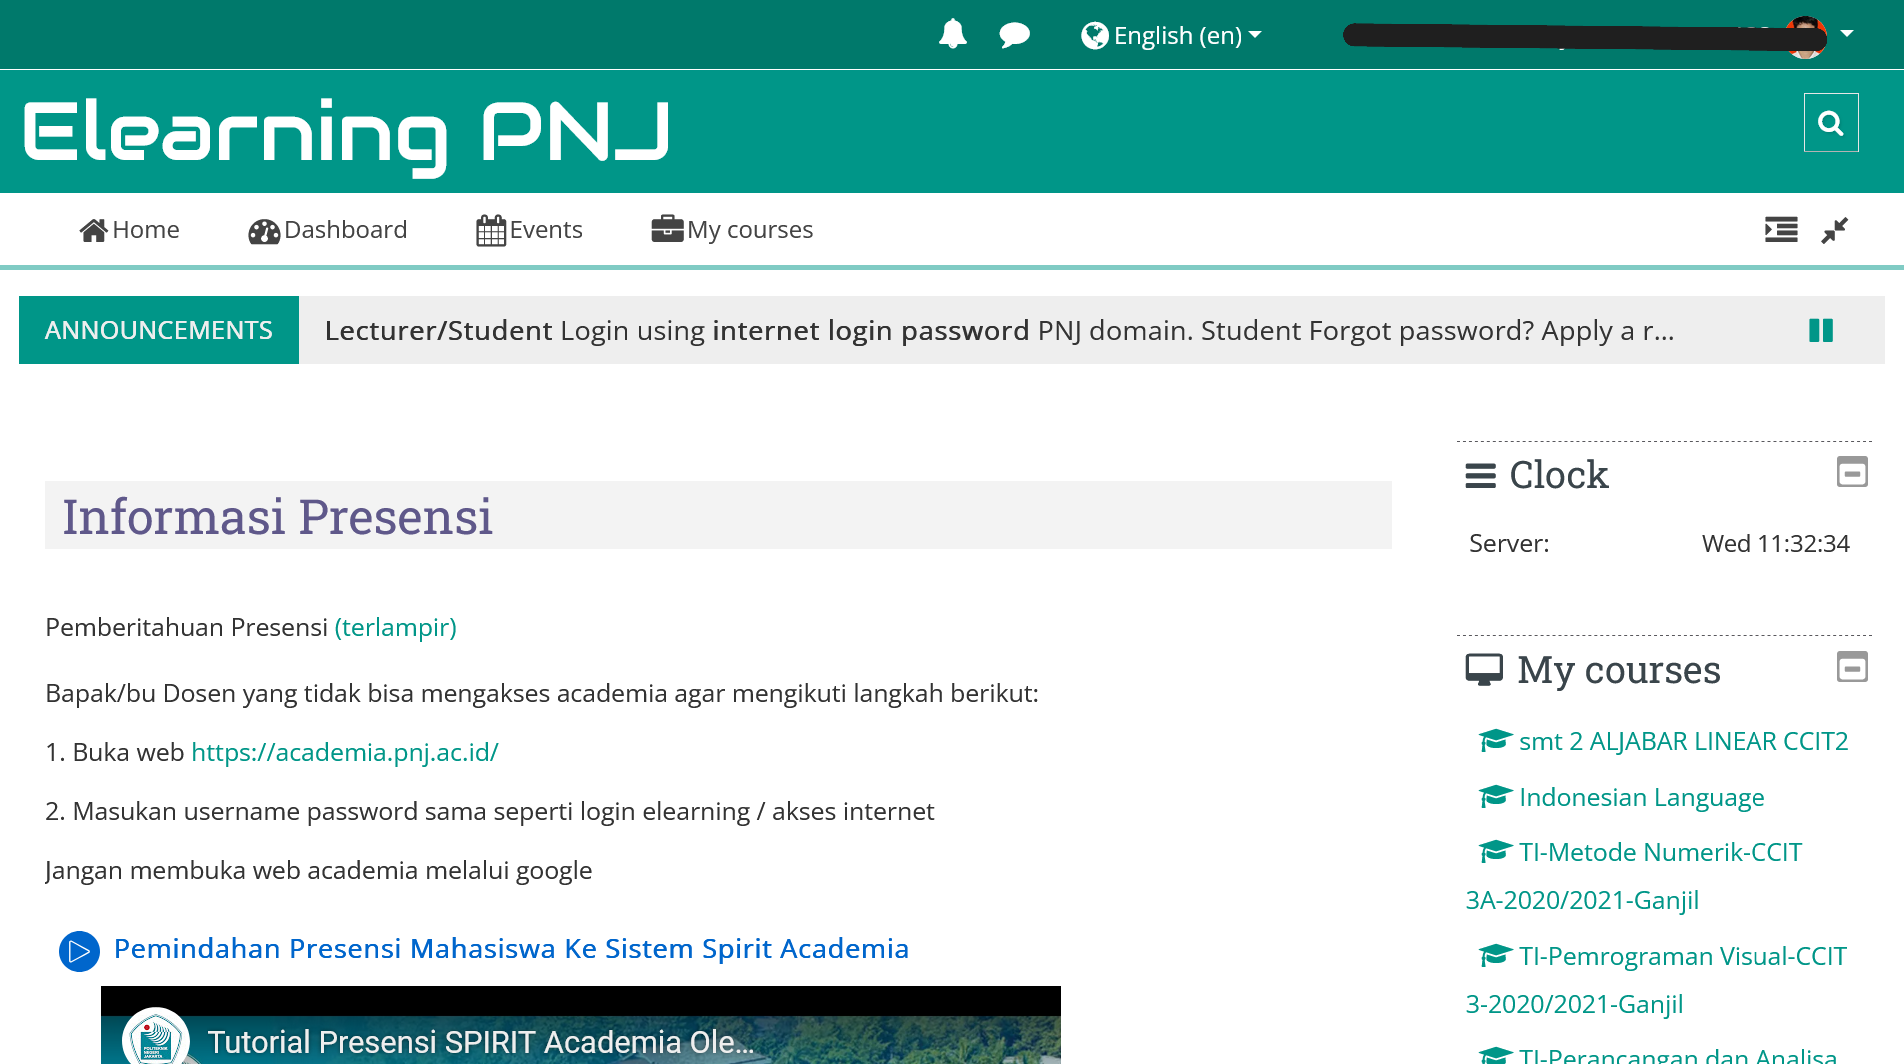Open the user account dropdown arrow
This screenshot has height=1064, width=1904.
1846,34
